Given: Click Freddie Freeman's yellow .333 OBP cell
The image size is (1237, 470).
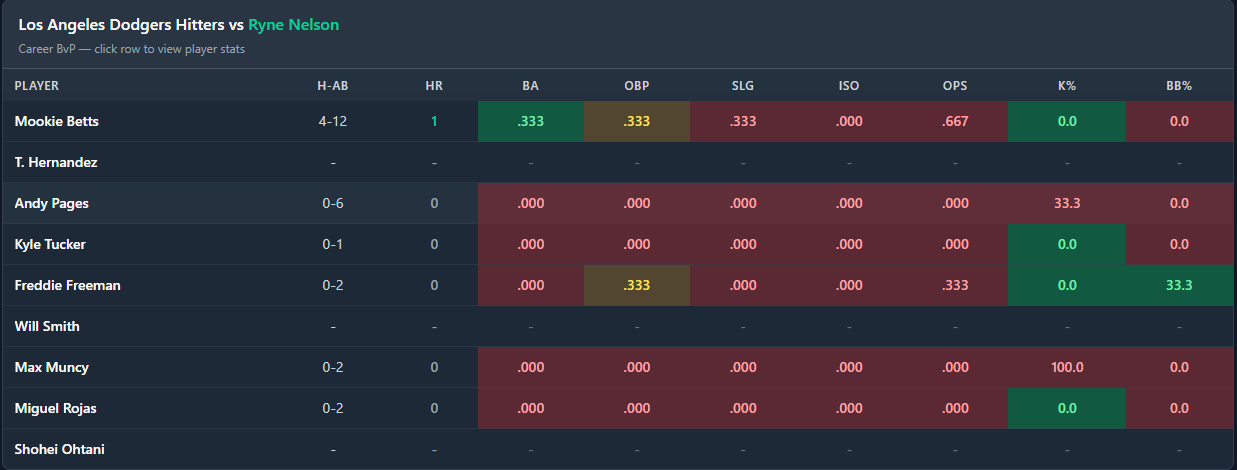Looking at the screenshot, I should click(x=637, y=285).
